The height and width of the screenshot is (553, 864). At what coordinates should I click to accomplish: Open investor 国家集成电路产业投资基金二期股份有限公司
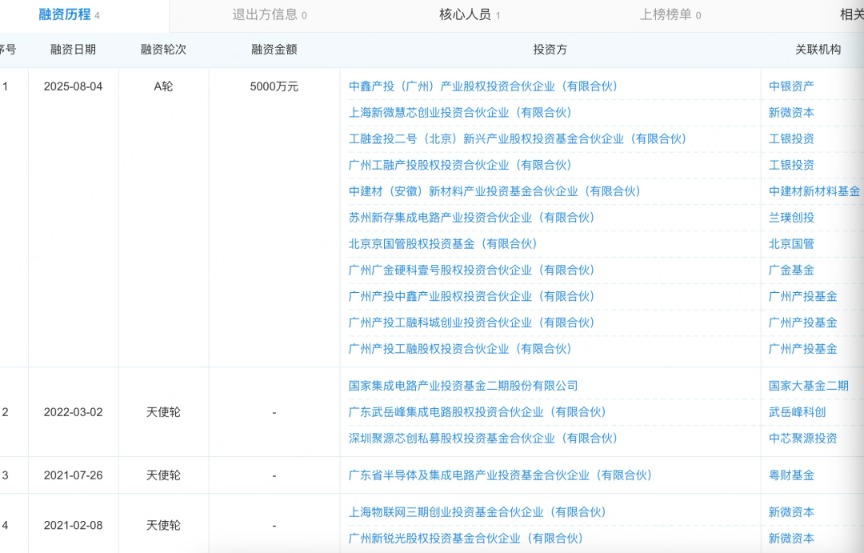[463, 386]
